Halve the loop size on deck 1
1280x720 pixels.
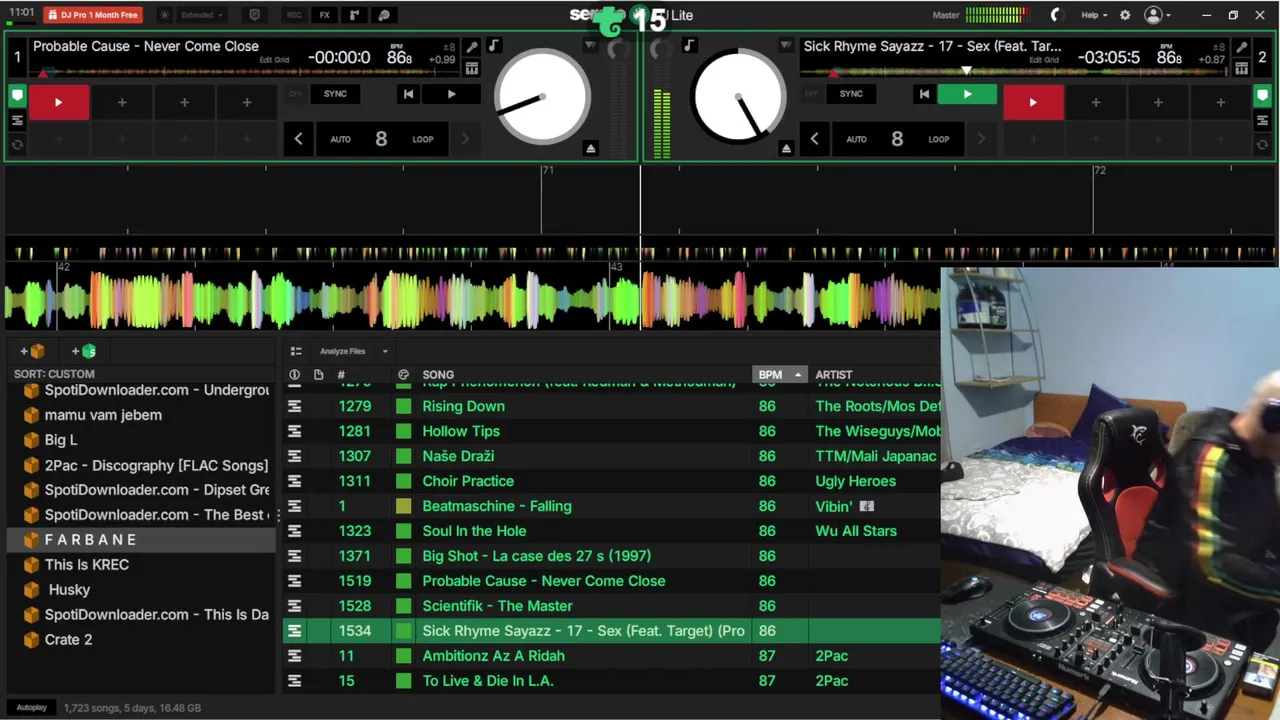[298, 139]
